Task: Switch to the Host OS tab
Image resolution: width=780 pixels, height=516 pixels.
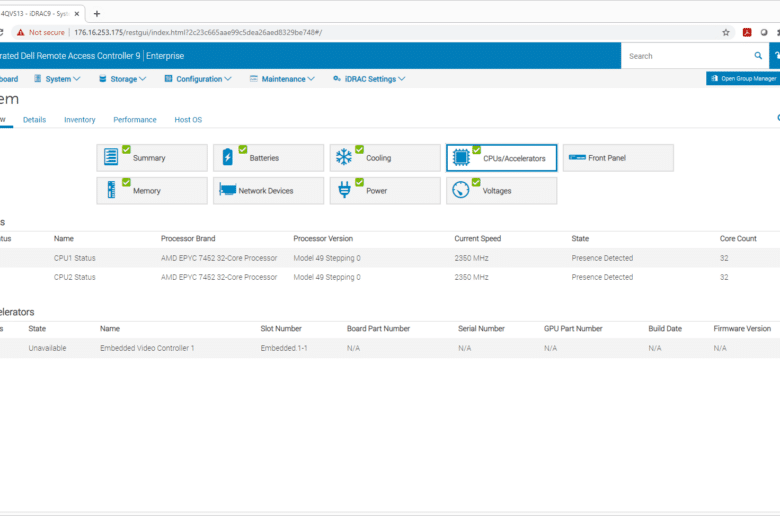Action: pyautogui.click(x=188, y=119)
